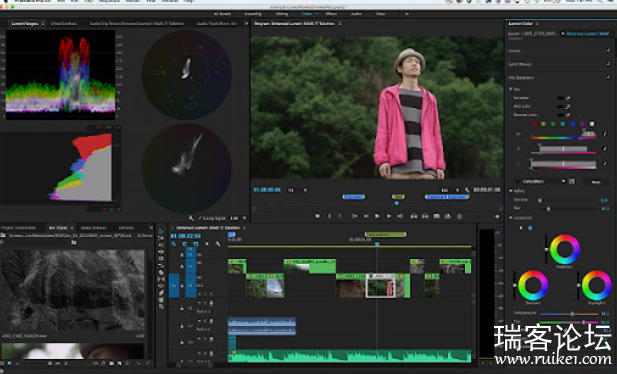Select the Selection tool in the toolbar
The height and width of the screenshot is (374, 617).
161,231
